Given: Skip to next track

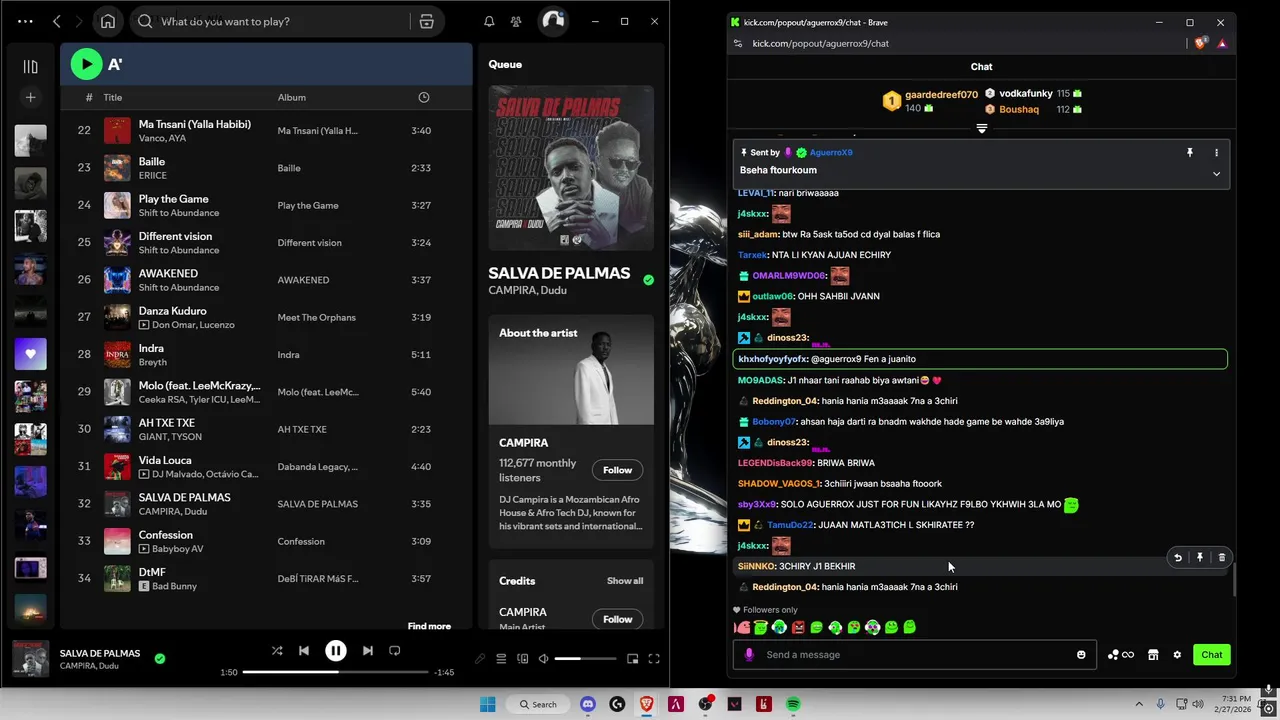Looking at the screenshot, I should 368,651.
